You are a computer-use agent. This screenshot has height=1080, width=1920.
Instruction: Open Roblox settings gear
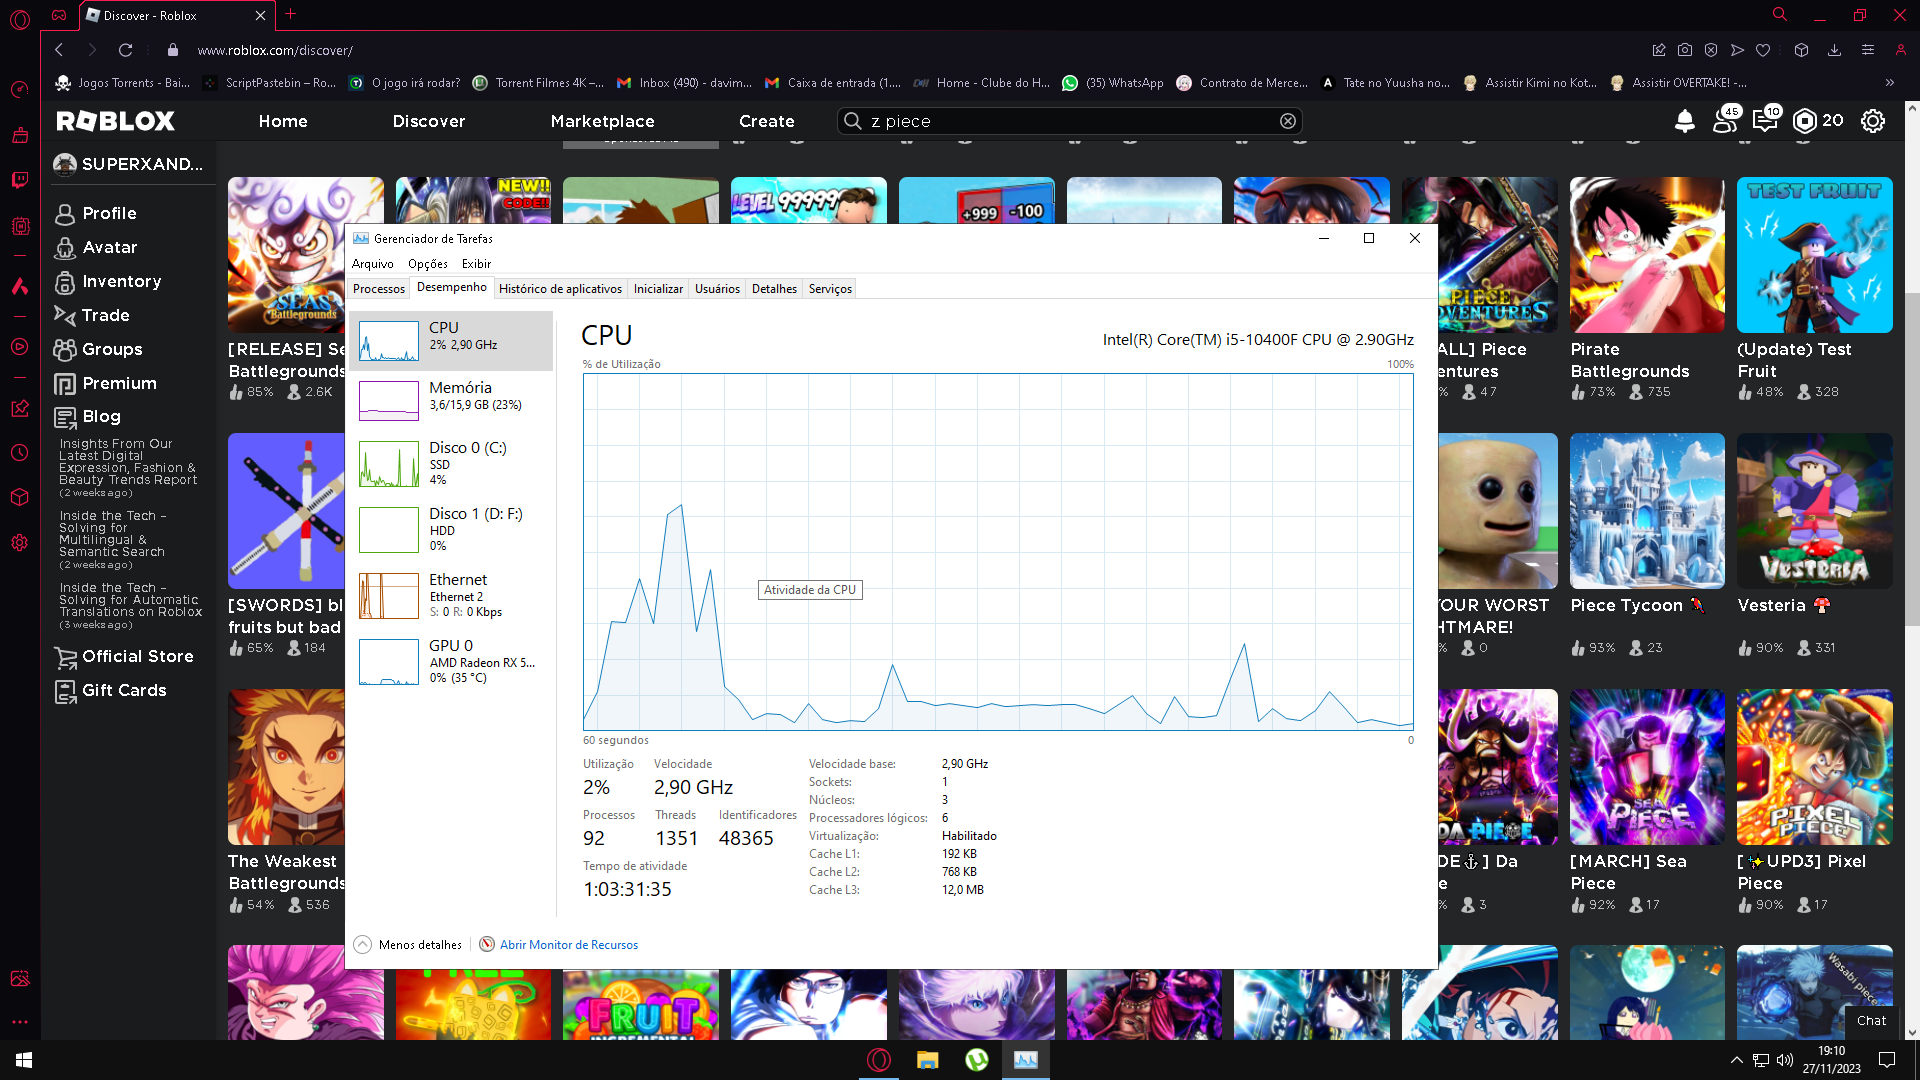pyautogui.click(x=1872, y=121)
